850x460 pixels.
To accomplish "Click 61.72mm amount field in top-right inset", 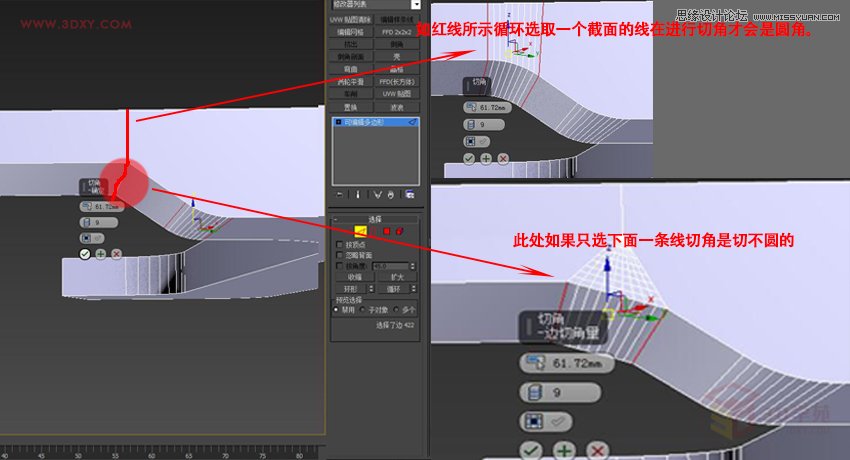I will (x=487, y=107).
